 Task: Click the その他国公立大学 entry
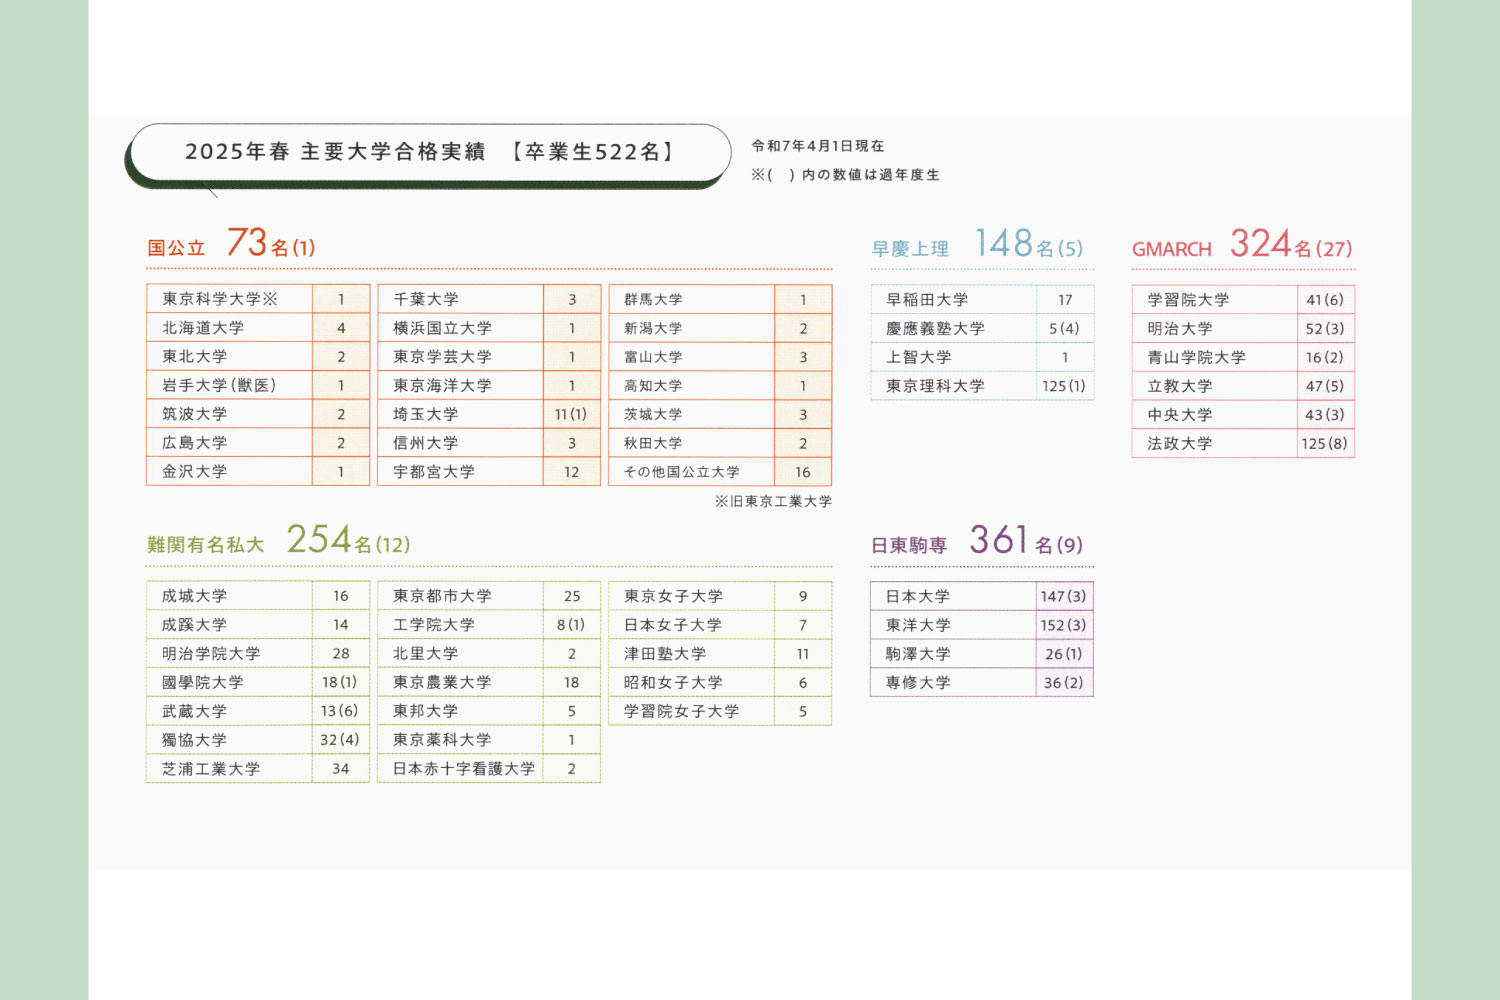click(682, 472)
